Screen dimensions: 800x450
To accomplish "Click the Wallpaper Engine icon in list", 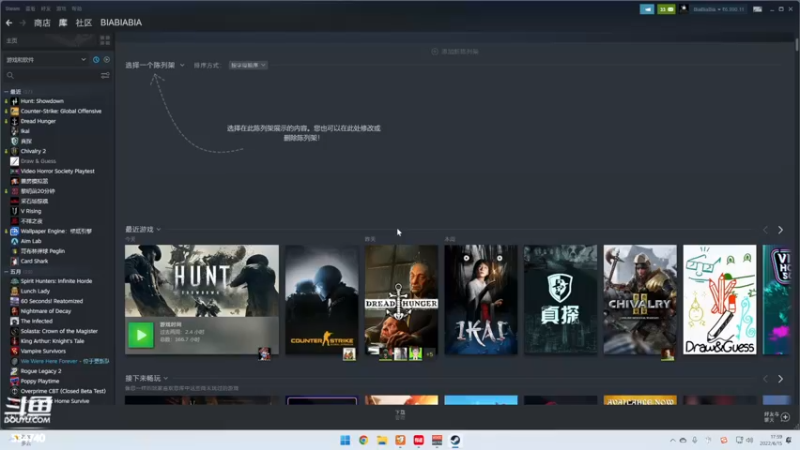I will click(14, 231).
